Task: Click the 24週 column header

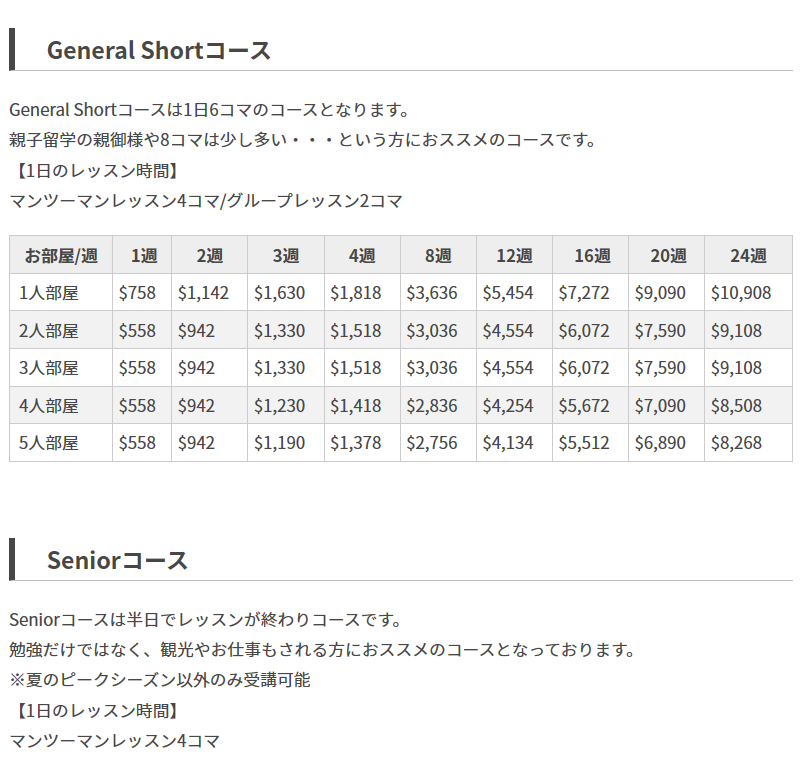Action: coord(748,255)
